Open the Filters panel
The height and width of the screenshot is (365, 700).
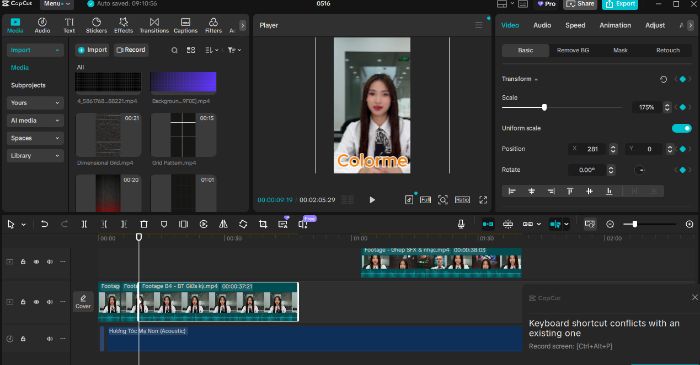tap(213, 25)
